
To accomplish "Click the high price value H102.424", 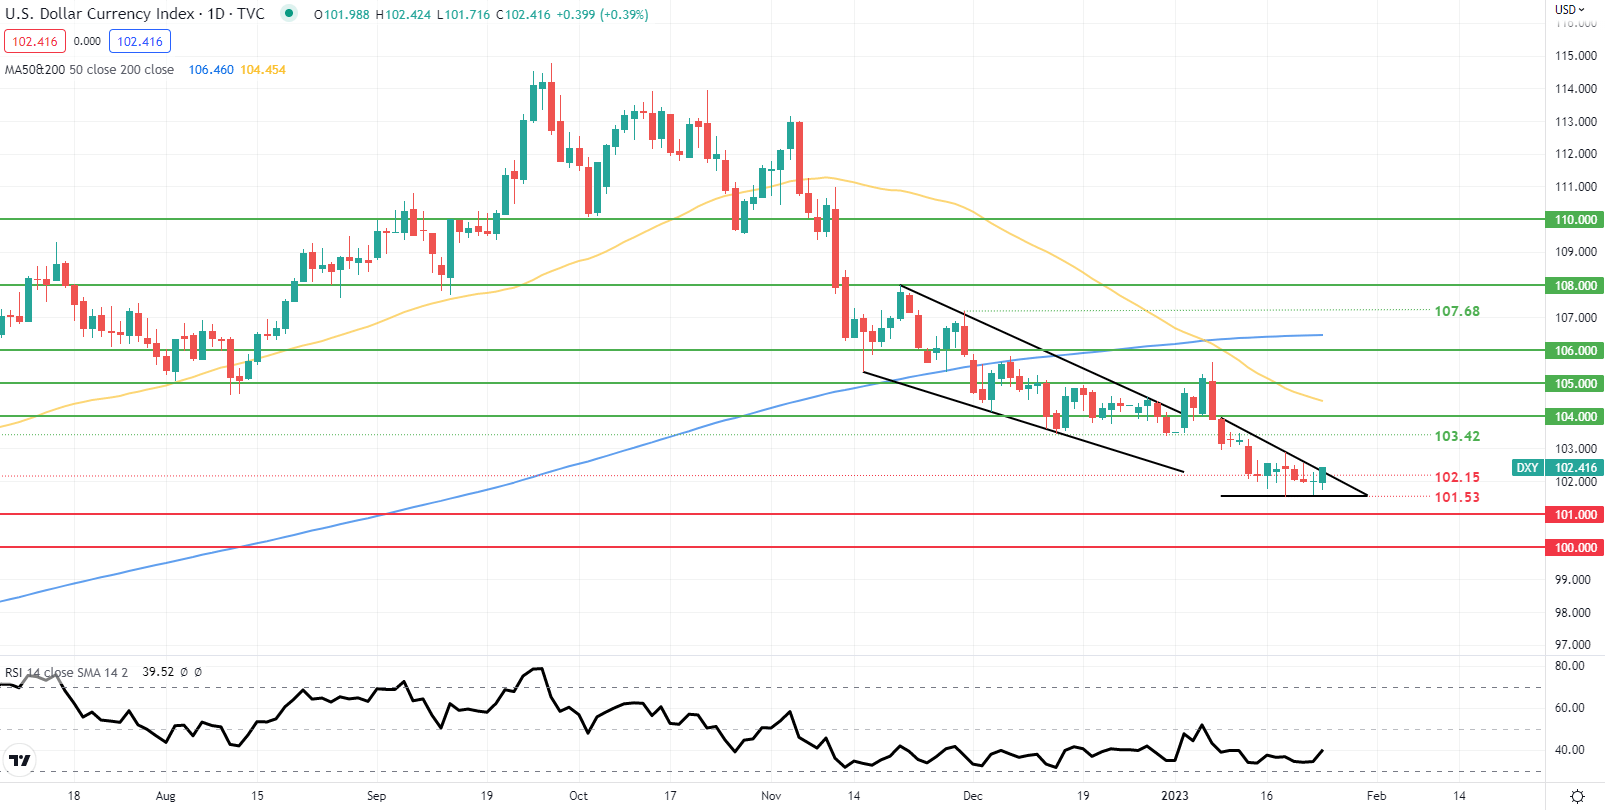I will 403,15.
